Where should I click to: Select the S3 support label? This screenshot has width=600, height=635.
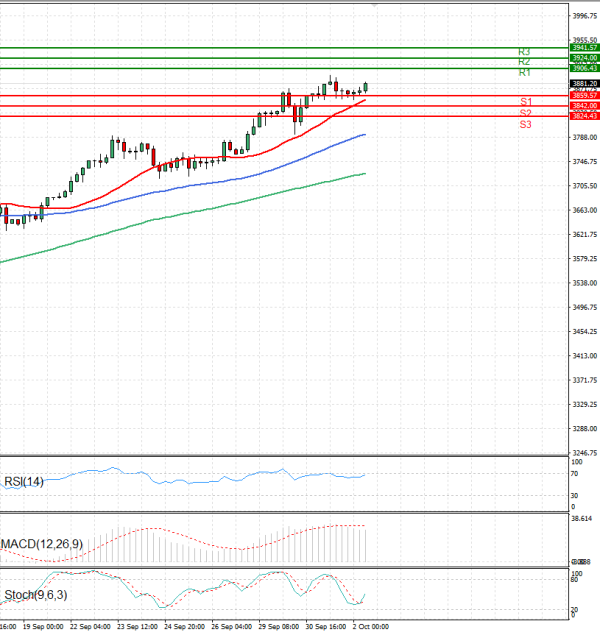pos(525,124)
